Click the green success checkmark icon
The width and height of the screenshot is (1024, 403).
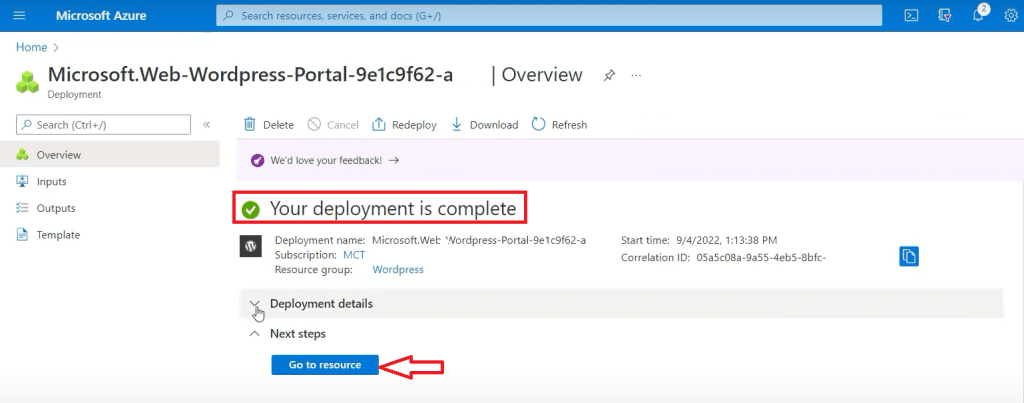(251, 210)
